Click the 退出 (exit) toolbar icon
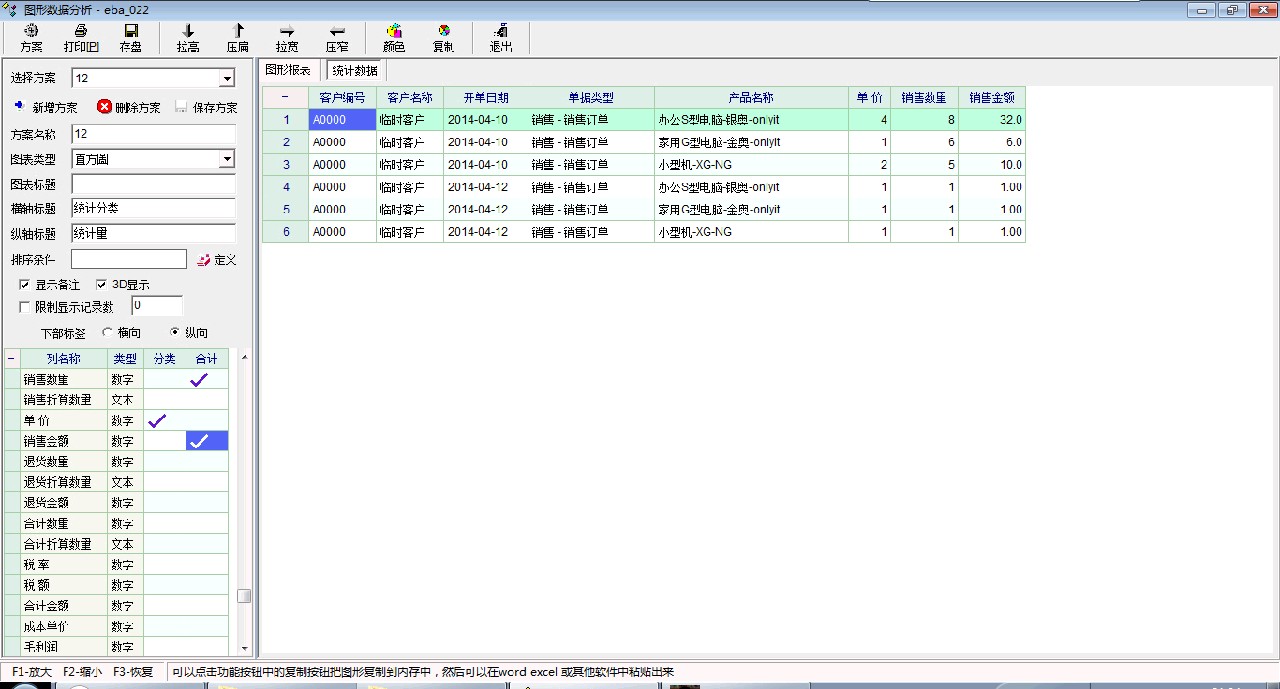Screen dimensions: 1280x689 pyautogui.click(x=501, y=32)
